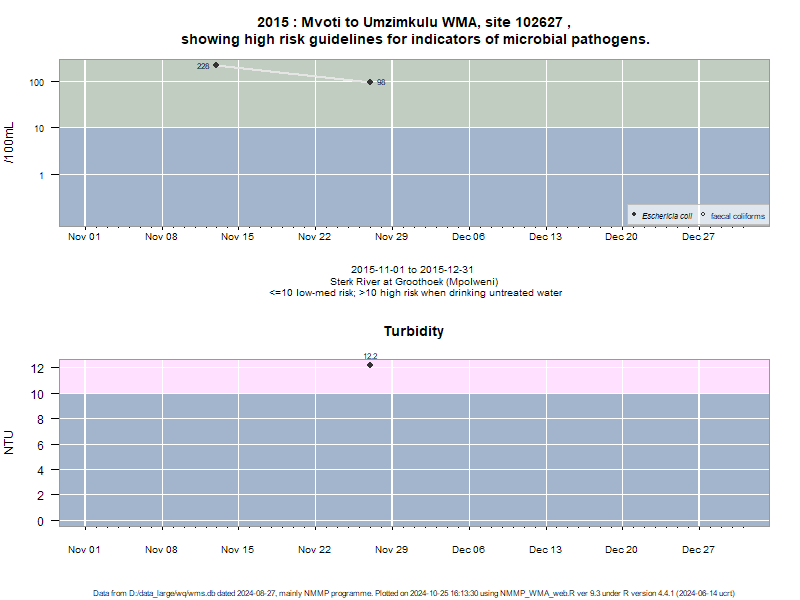Viewport: 800px width, 600px height.
Task: Click the Escherichia coli legend marker
Action: [634, 215]
